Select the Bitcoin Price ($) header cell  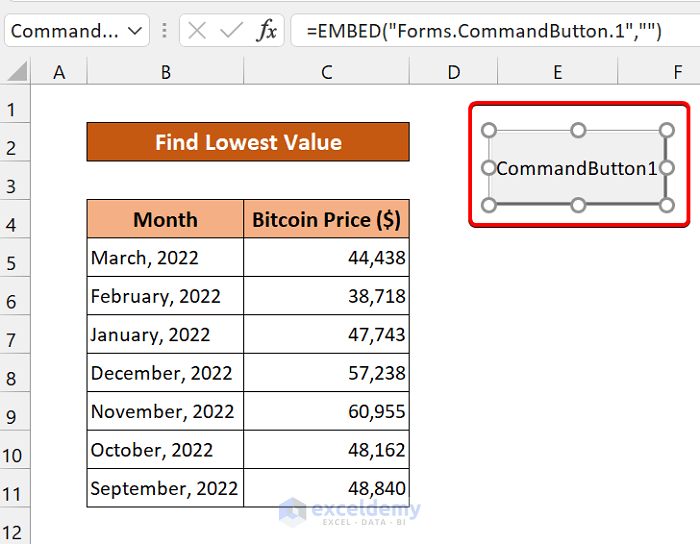327,219
